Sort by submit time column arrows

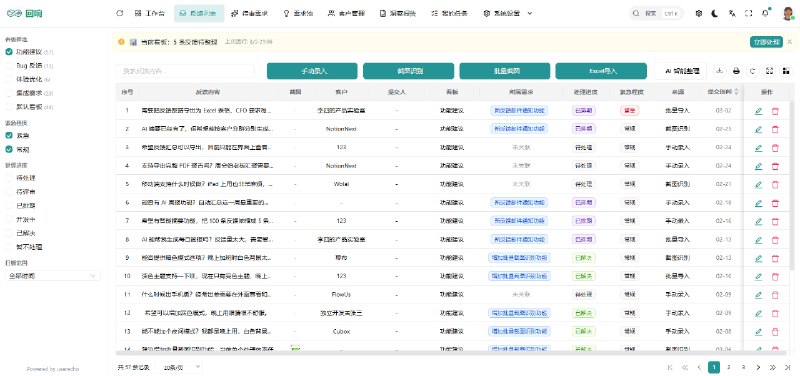(736, 92)
